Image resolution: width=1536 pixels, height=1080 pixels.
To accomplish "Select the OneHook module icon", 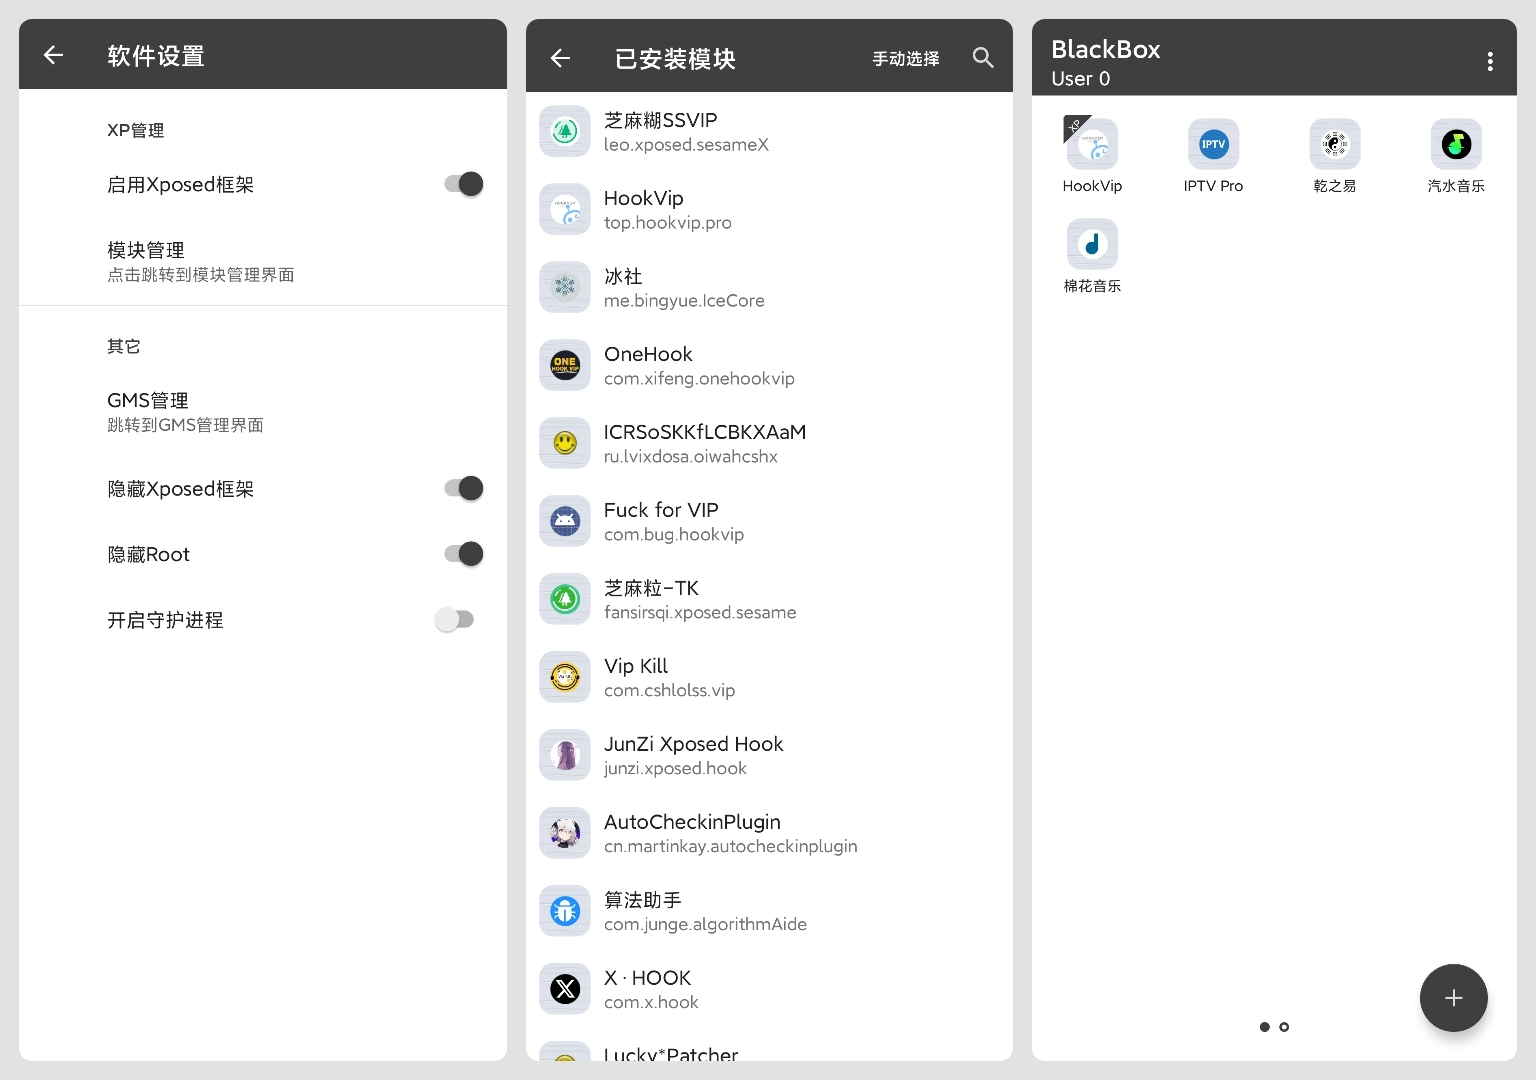I will click(x=564, y=365).
